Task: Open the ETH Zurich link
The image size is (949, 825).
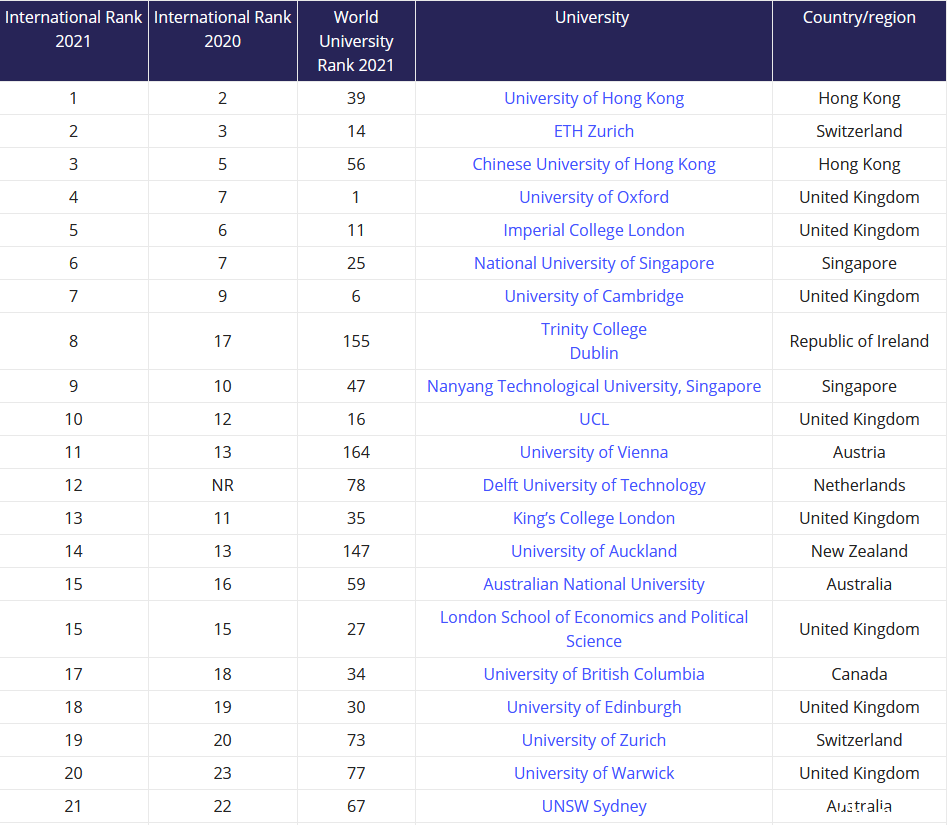Action: click(x=594, y=131)
